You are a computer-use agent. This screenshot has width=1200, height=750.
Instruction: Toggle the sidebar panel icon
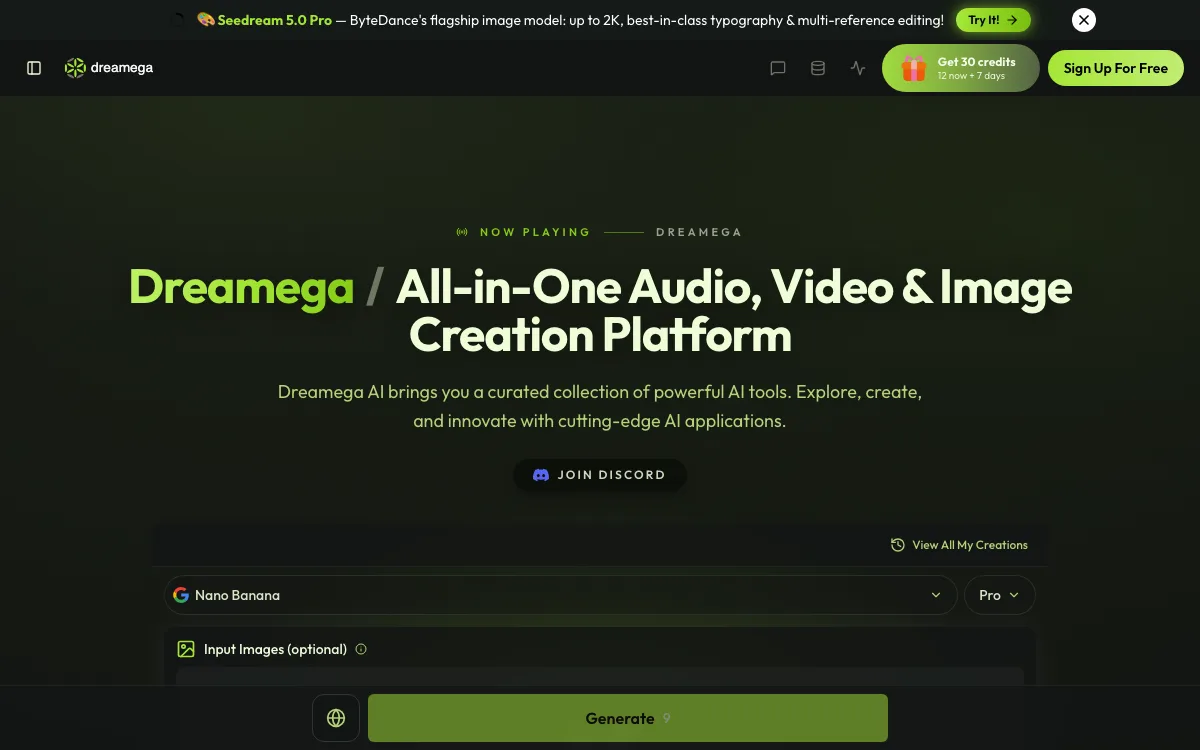(34, 68)
